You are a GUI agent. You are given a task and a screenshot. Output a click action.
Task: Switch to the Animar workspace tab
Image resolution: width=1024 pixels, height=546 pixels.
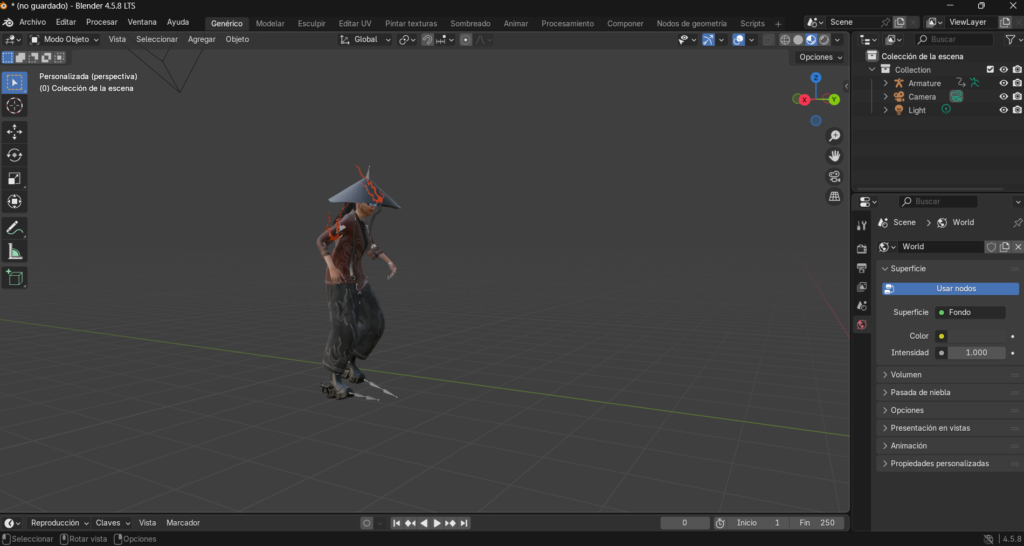tap(516, 24)
